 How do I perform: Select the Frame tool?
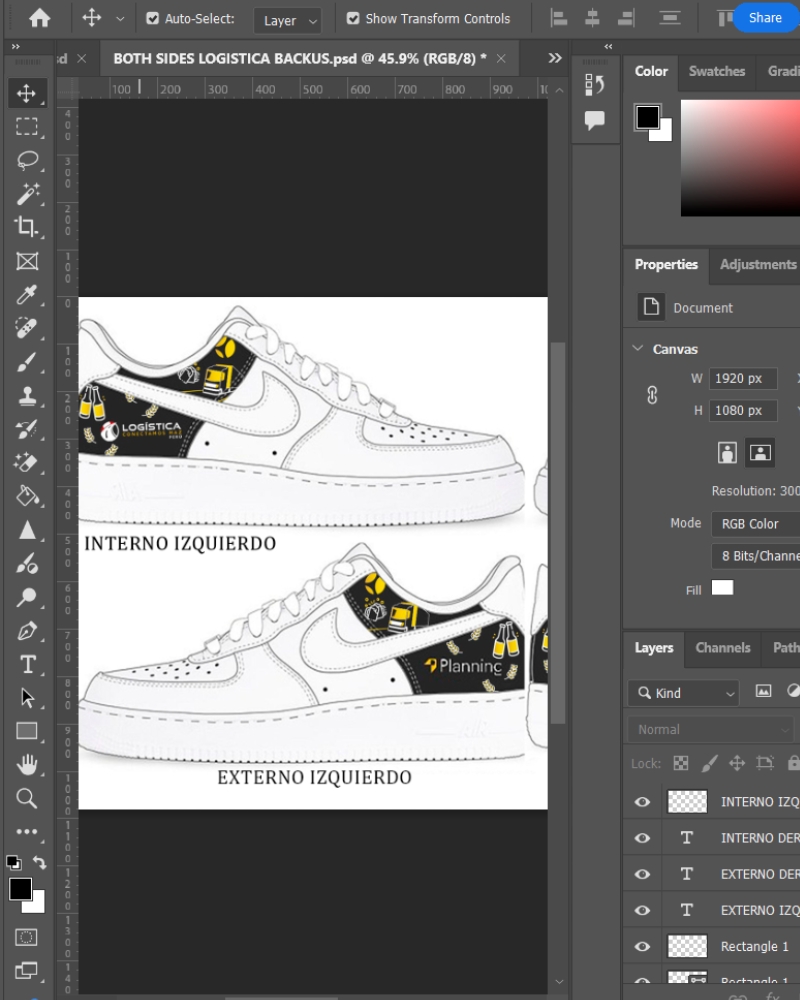pyautogui.click(x=27, y=261)
